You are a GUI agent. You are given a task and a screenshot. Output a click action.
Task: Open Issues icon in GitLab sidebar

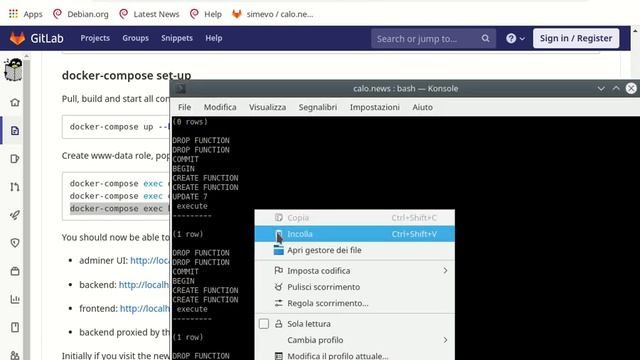15,159
